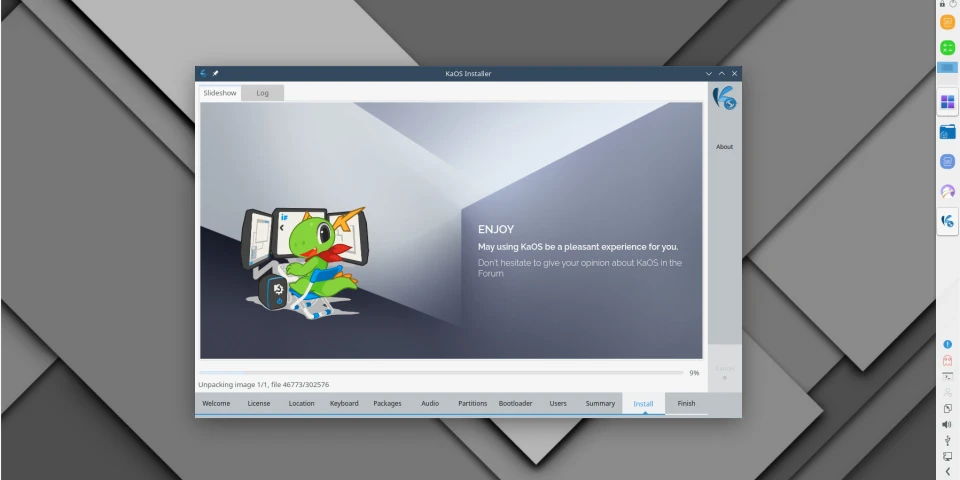Click the KaOS logo in the installer sidebar

click(x=724, y=98)
